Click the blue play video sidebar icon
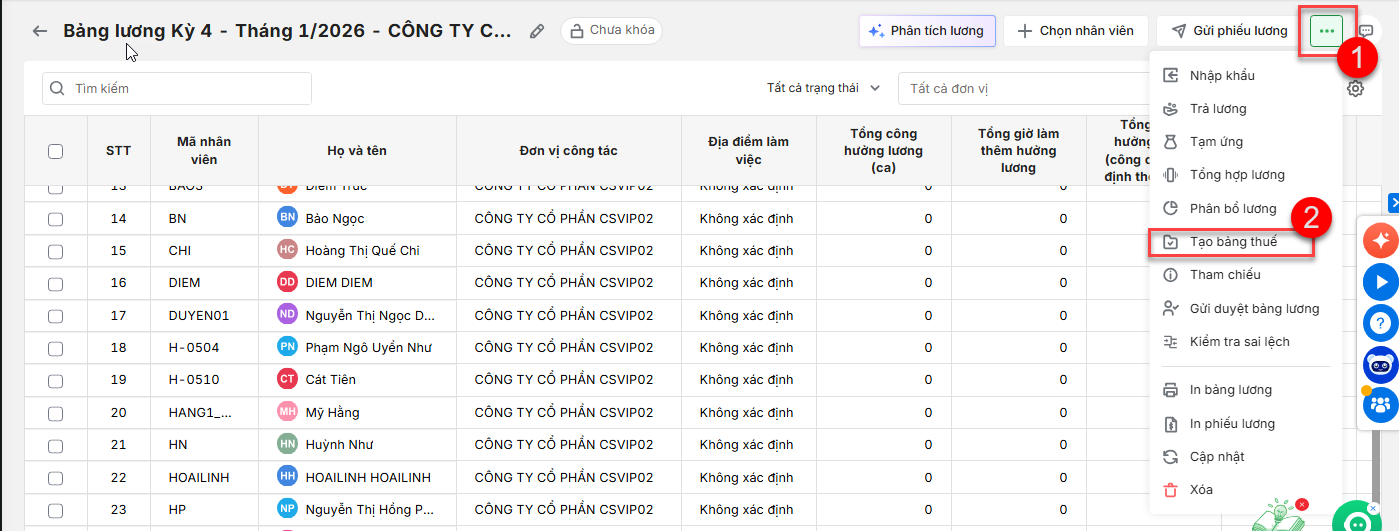This screenshot has width=1399, height=531. 1381,283
